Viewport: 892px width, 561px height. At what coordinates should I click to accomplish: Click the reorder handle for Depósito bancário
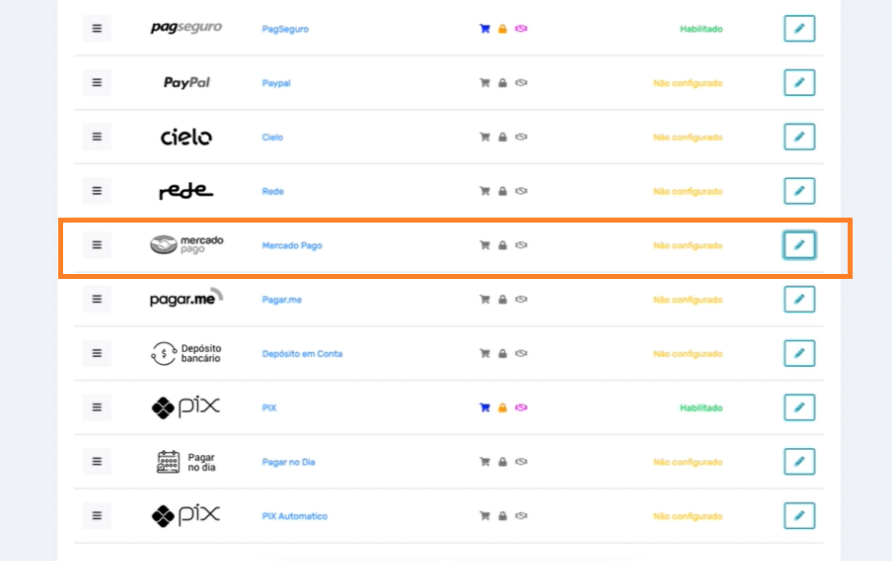coord(97,353)
